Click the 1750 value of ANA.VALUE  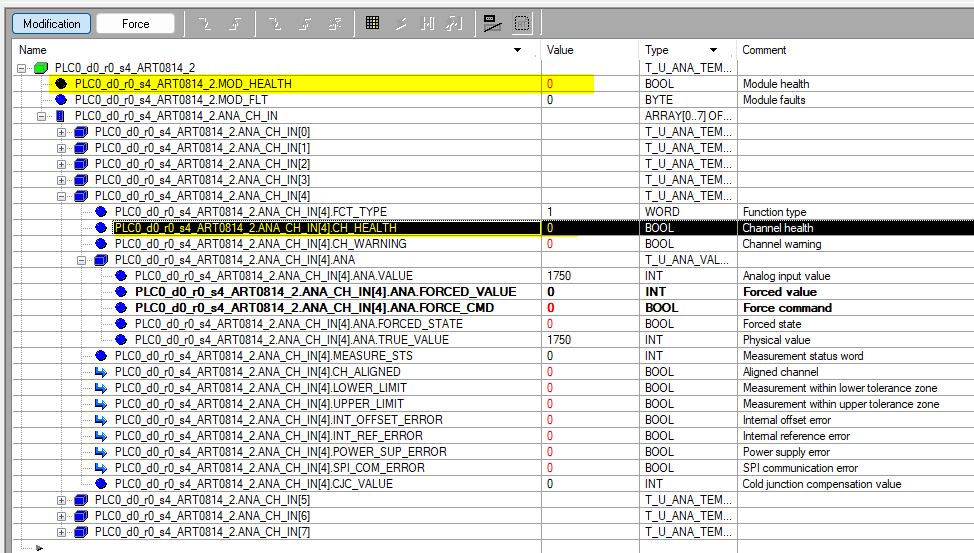pos(558,276)
